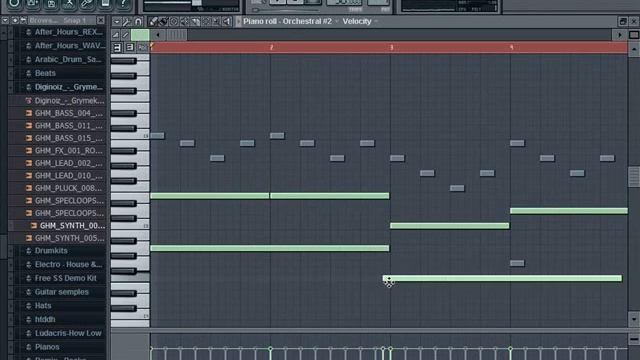Click the vertical scrollbar thumb in piano roll
The image size is (640, 360).
(633, 176)
